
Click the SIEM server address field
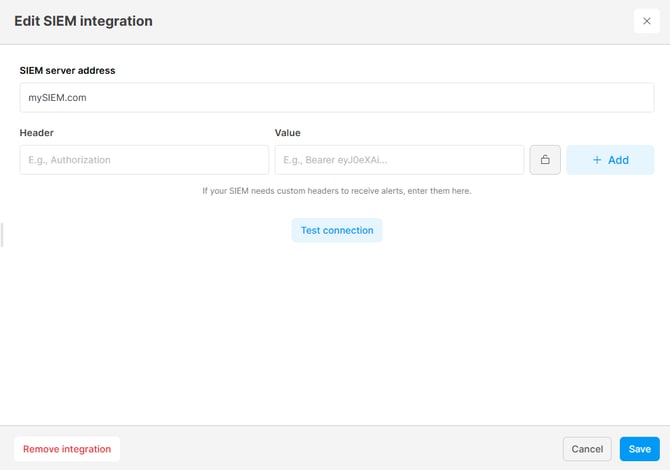[x=336, y=97]
